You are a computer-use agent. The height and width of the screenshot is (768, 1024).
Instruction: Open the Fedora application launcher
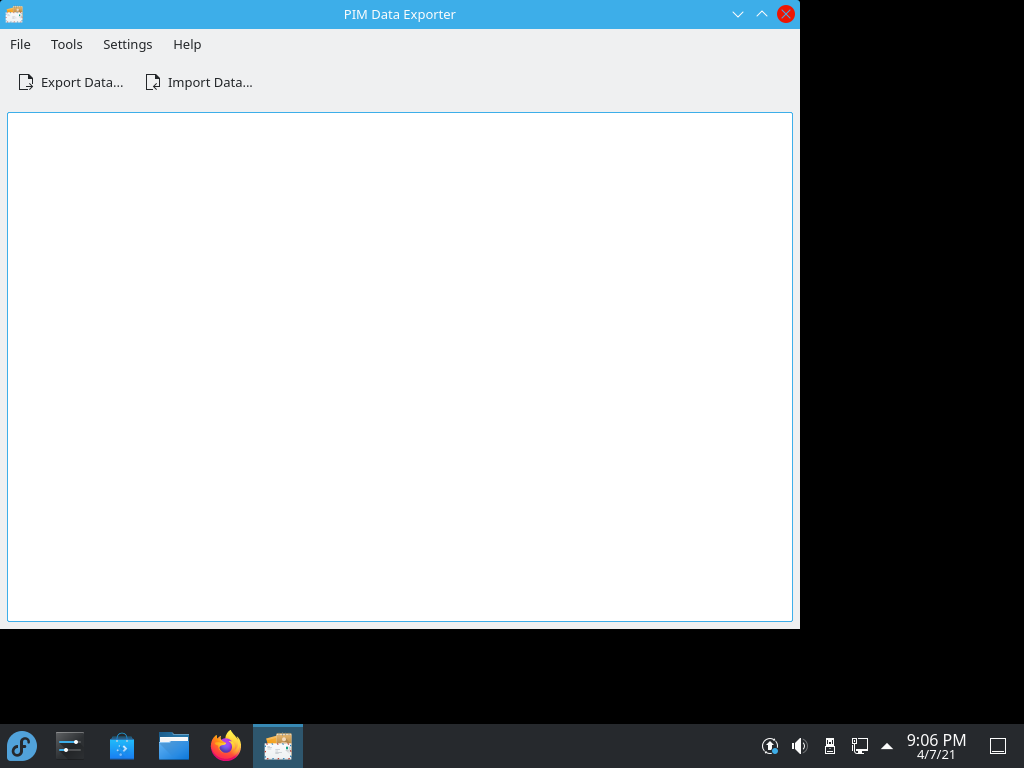[x=22, y=746]
